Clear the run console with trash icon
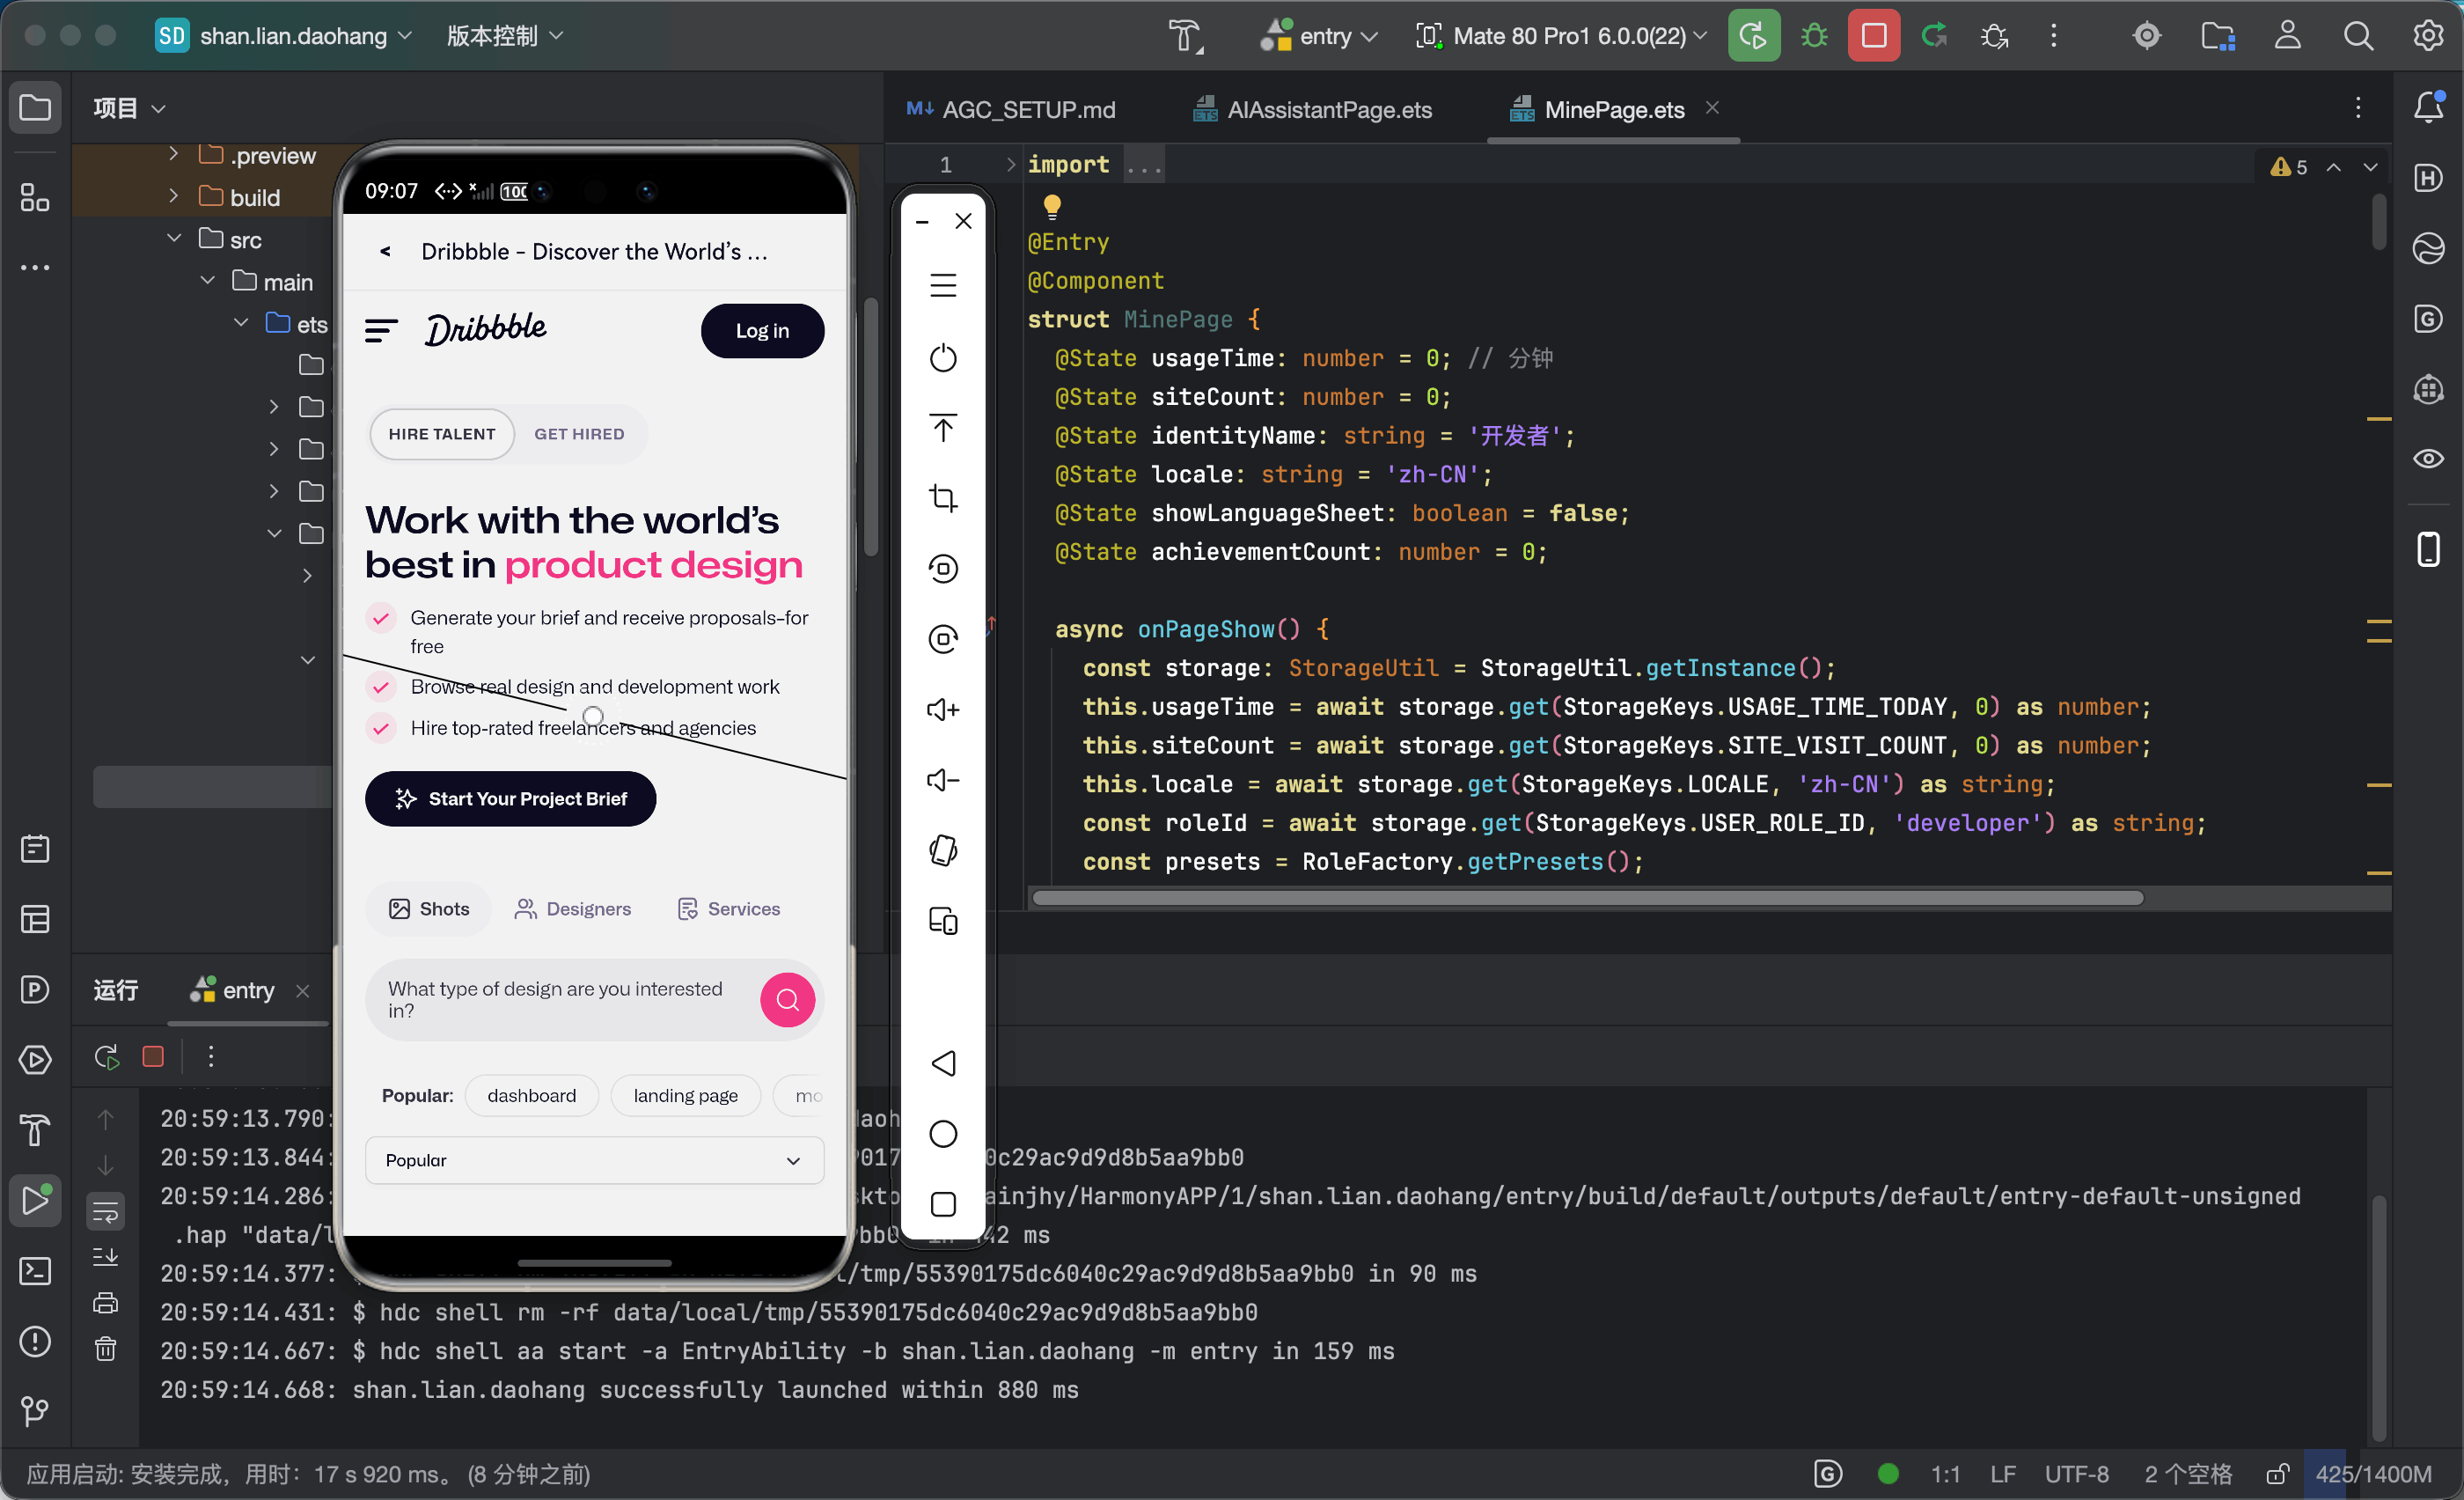Image resolution: width=2464 pixels, height=1500 pixels. [x=106, y=1349]
